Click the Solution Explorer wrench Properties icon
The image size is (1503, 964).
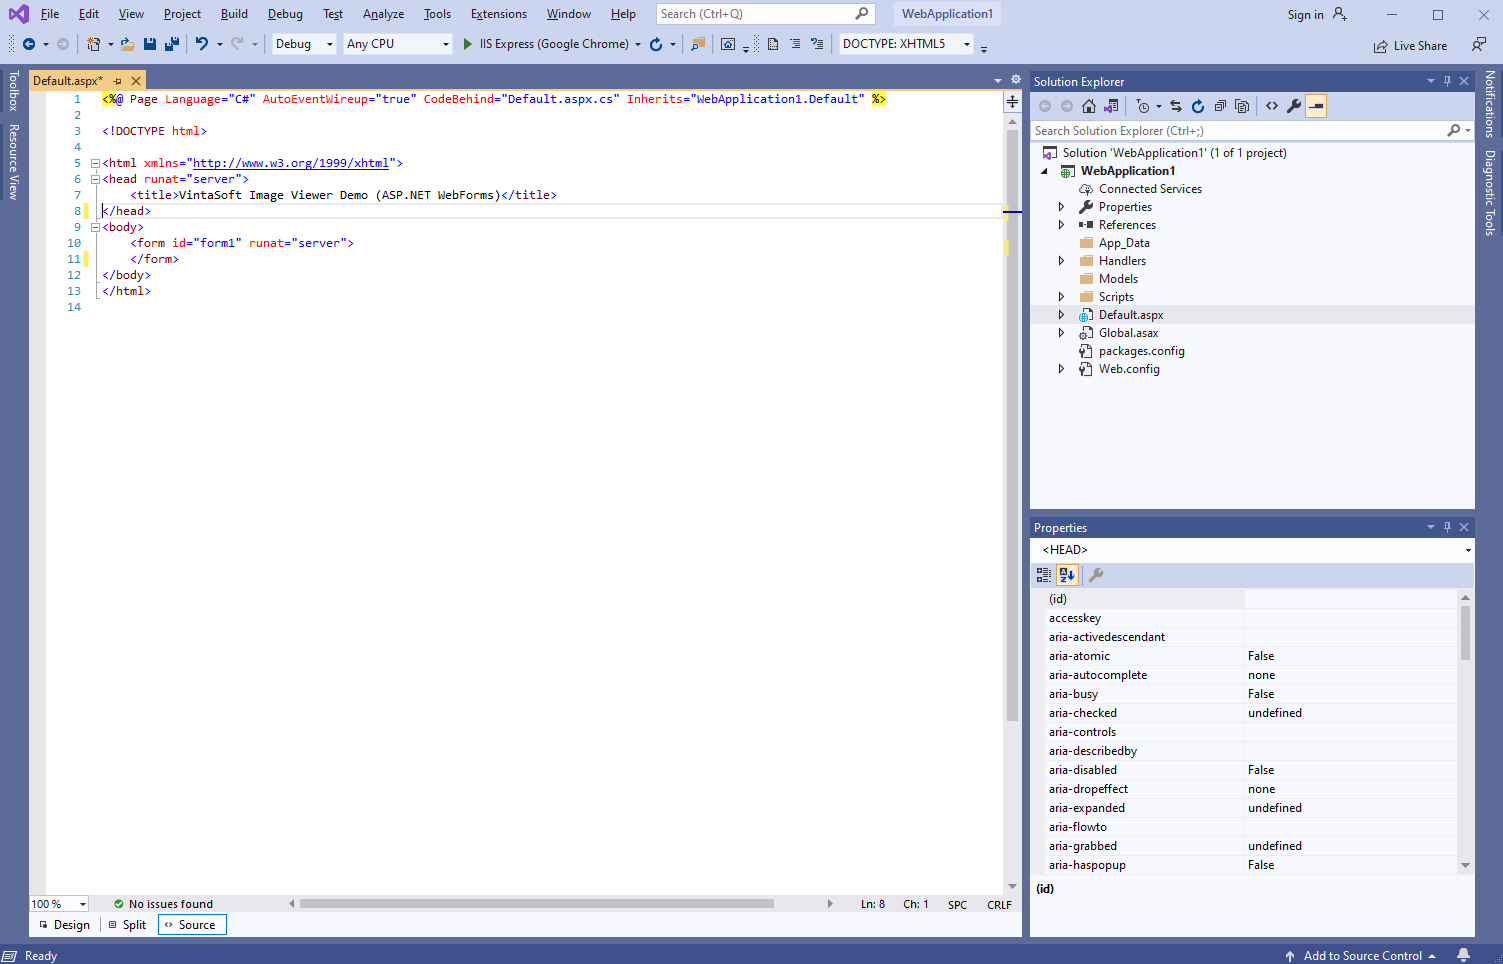[x=1294, y=106]
